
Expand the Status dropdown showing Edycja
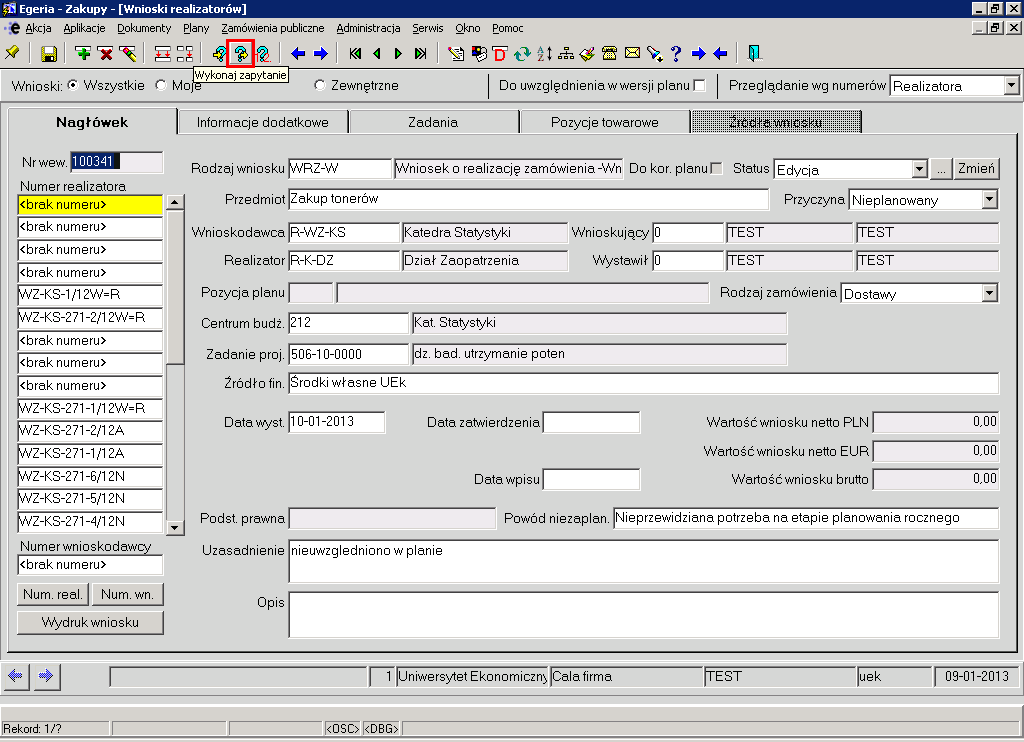click(920, 169)
